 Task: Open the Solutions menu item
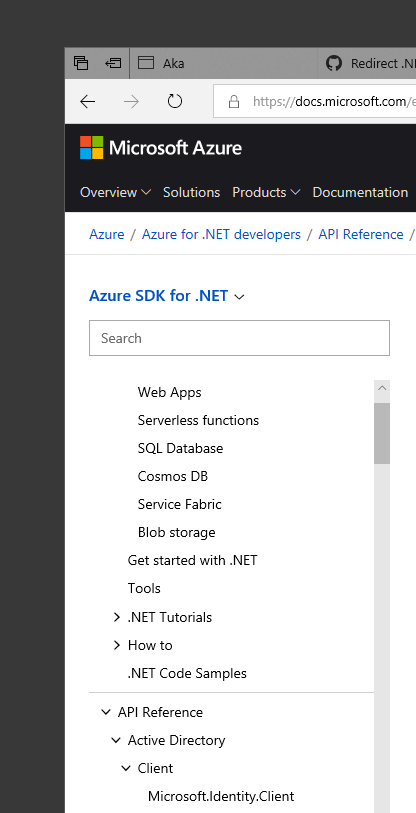tap(191, 192)
